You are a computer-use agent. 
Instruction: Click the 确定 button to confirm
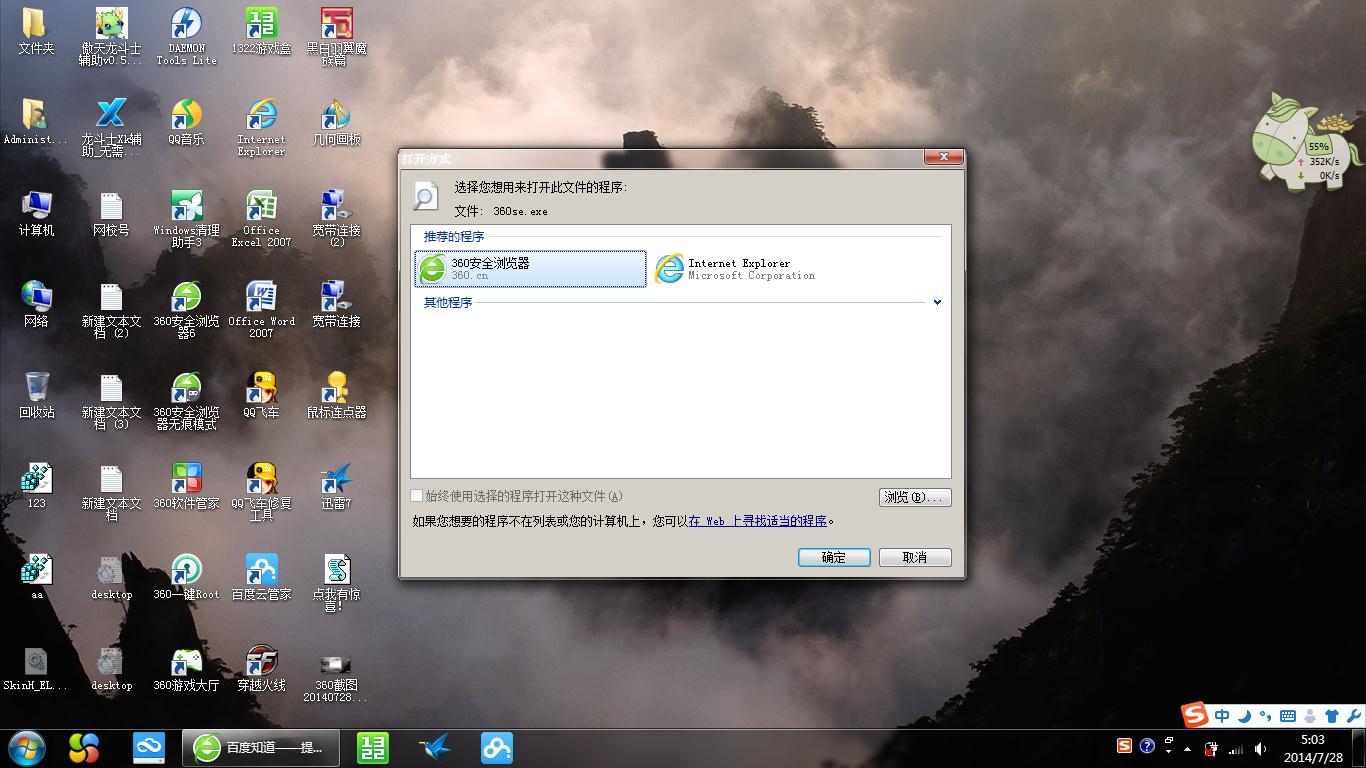coord(833,557)
